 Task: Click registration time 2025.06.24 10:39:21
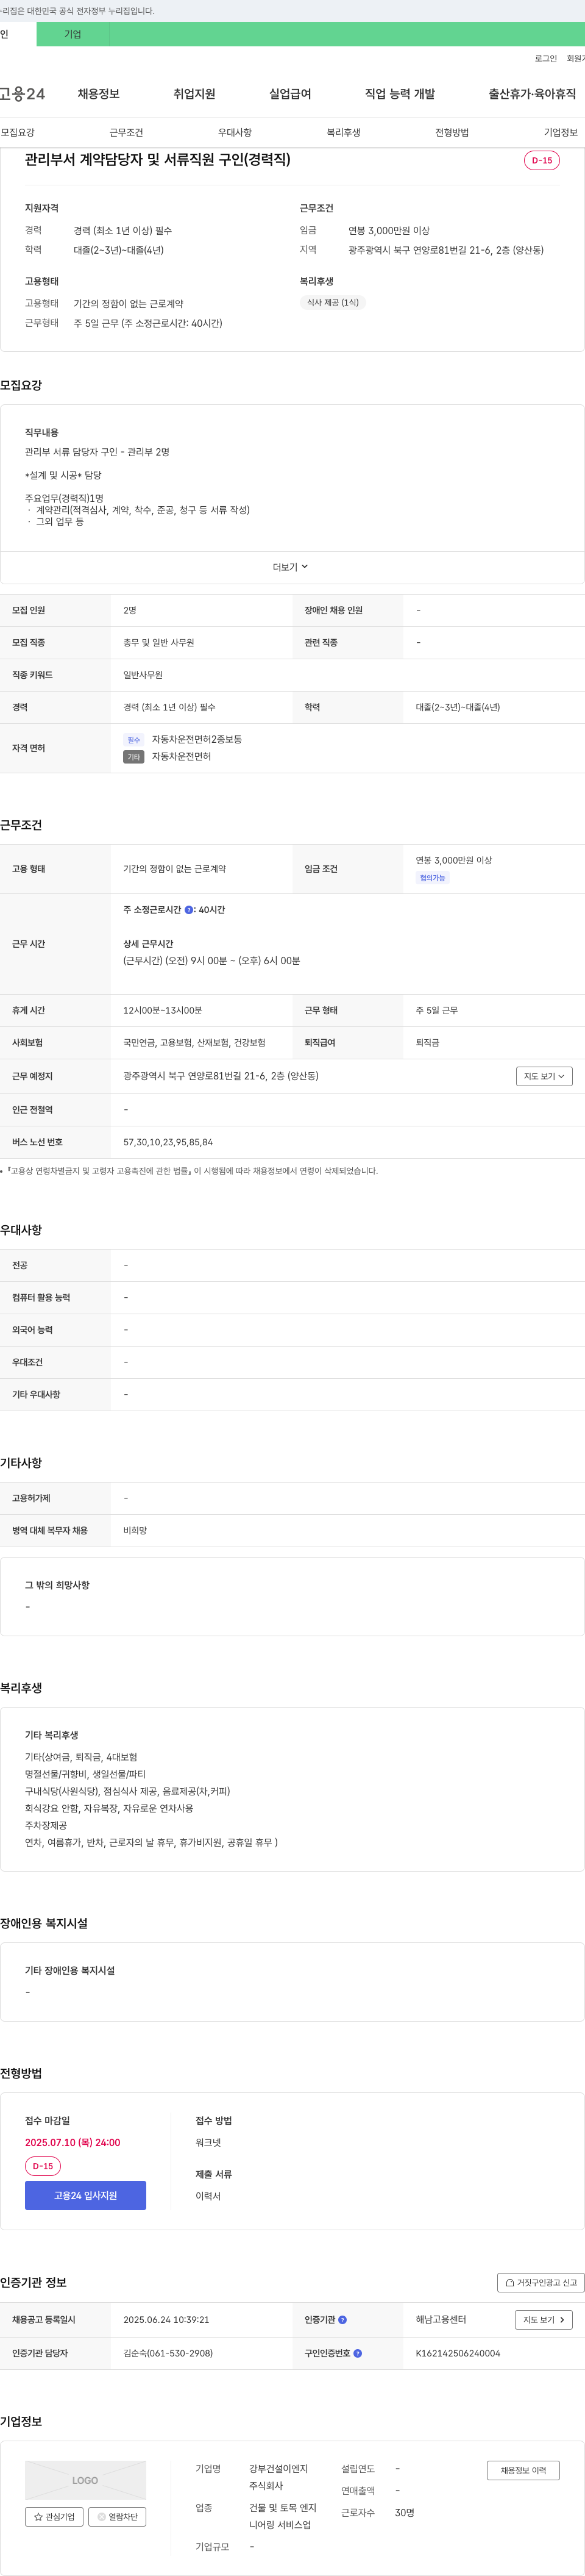point(166,2320)
